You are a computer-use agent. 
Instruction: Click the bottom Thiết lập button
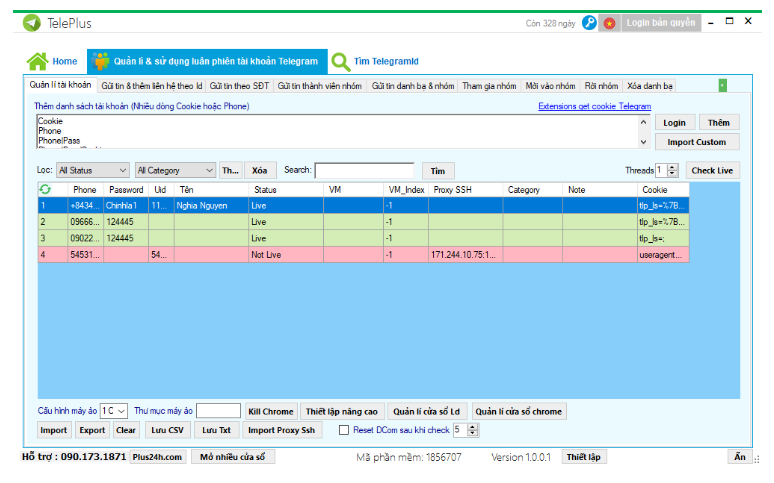pos(583,457)
